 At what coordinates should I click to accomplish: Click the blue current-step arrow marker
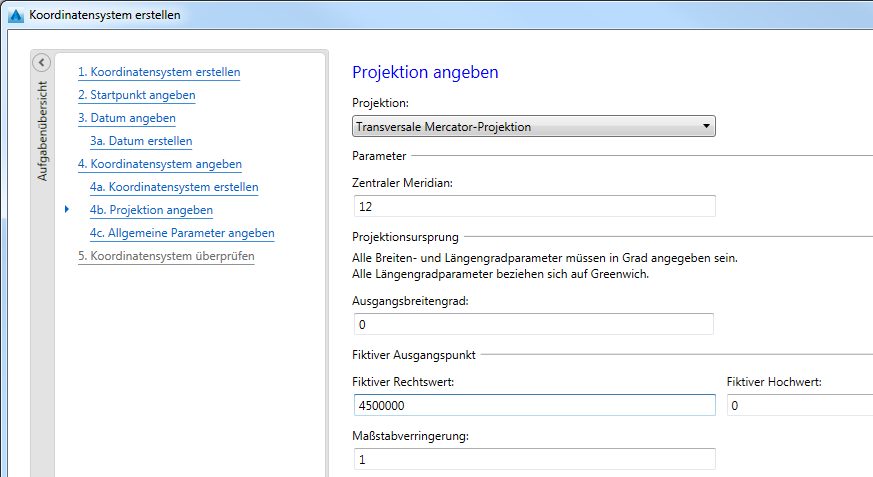pyautogui.click(x=66, y=210)
